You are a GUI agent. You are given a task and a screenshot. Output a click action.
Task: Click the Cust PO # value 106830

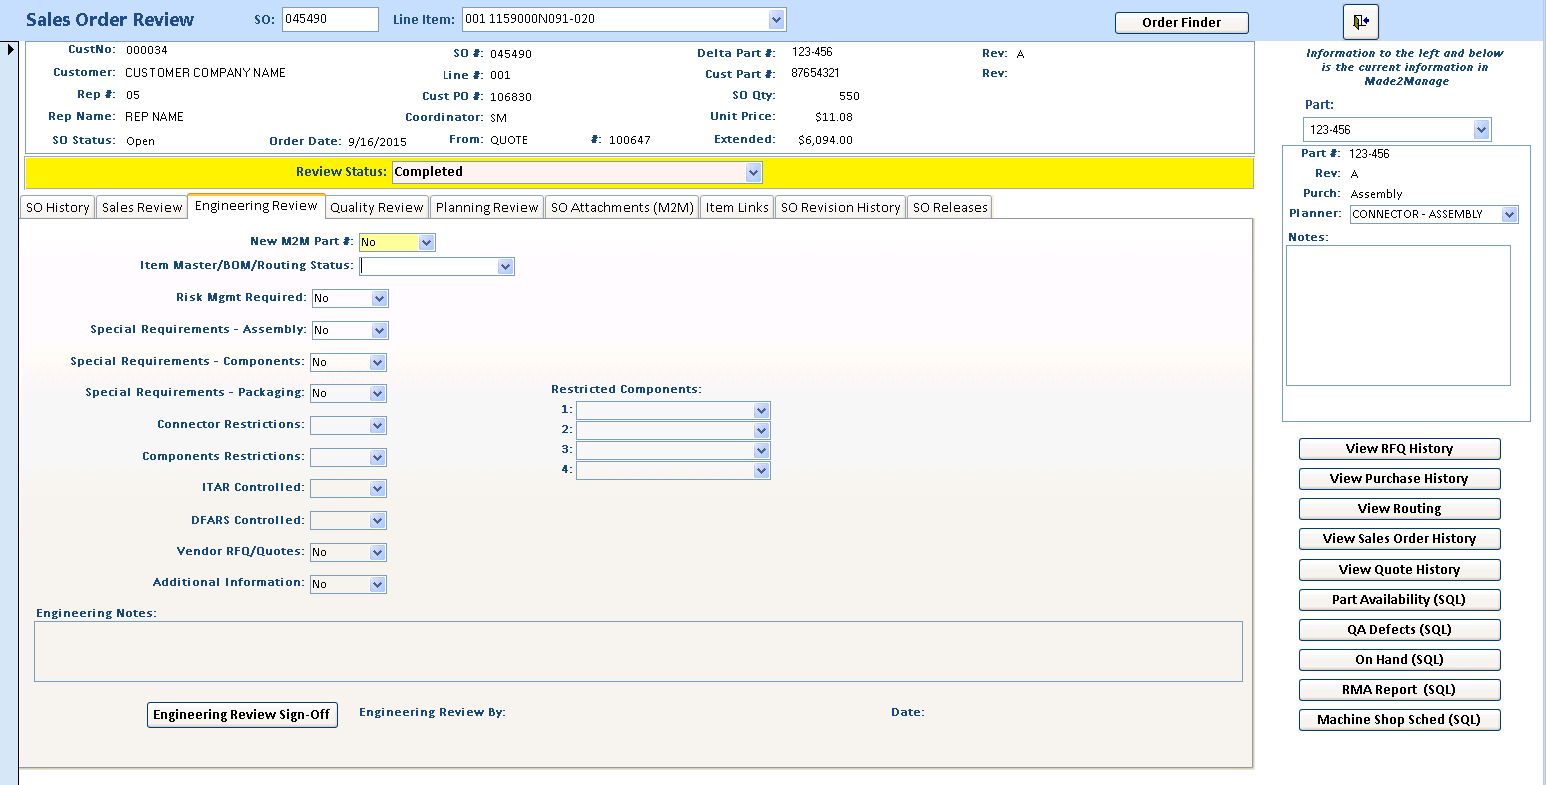[511, 97]
